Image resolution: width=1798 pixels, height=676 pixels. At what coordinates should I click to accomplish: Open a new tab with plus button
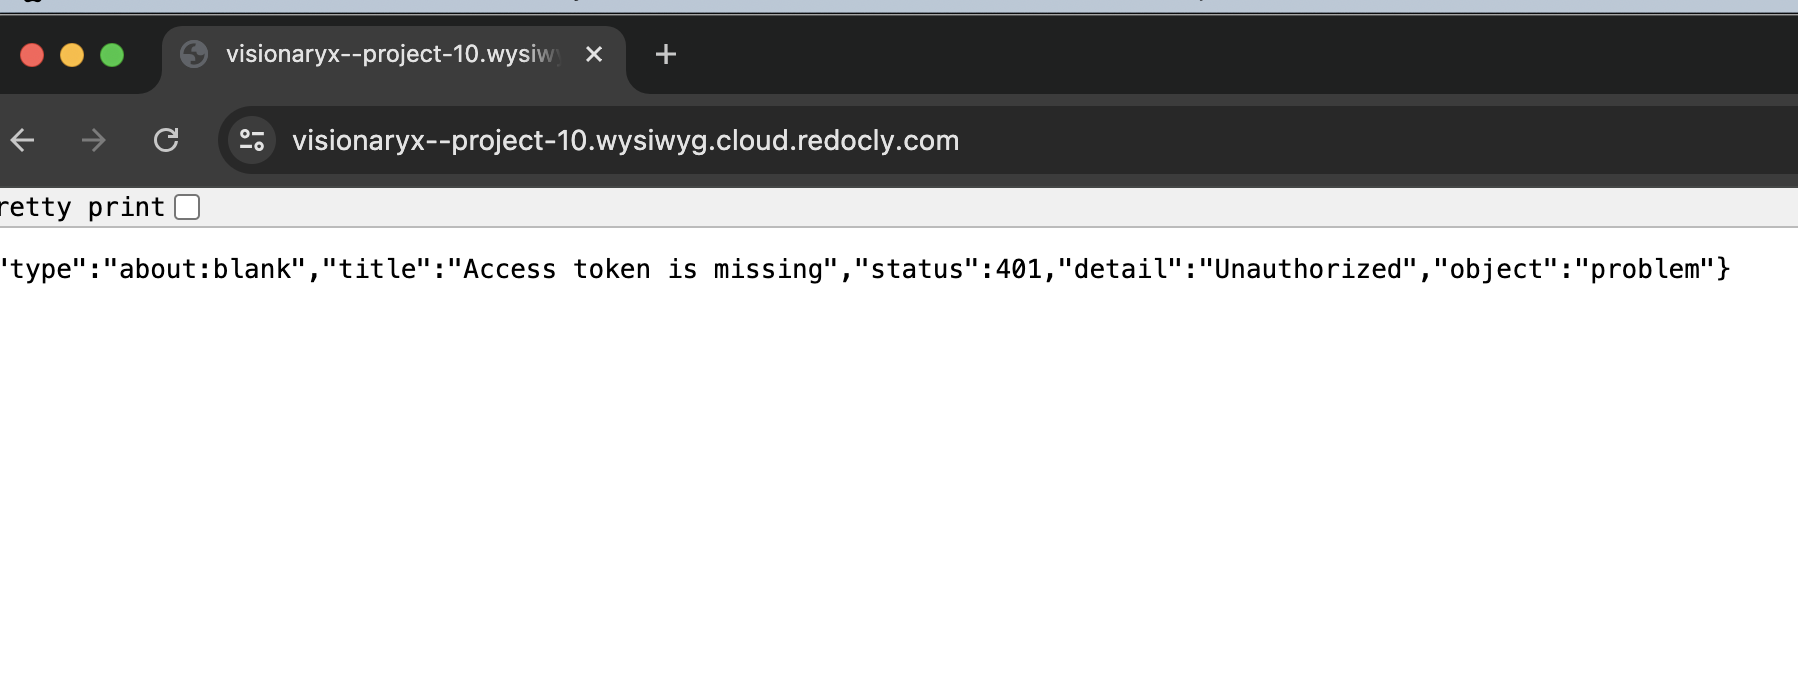[x=666, y=54]
